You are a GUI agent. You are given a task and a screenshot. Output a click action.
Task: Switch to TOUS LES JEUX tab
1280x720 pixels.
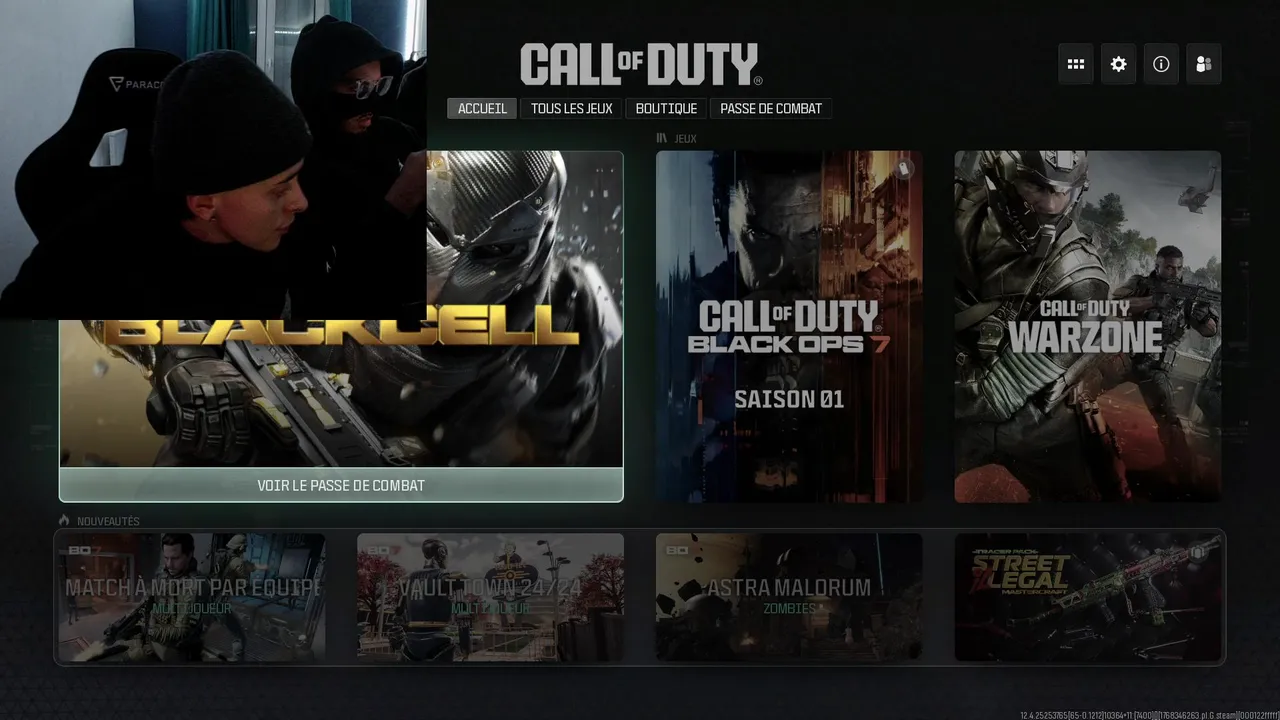point(572,108)
